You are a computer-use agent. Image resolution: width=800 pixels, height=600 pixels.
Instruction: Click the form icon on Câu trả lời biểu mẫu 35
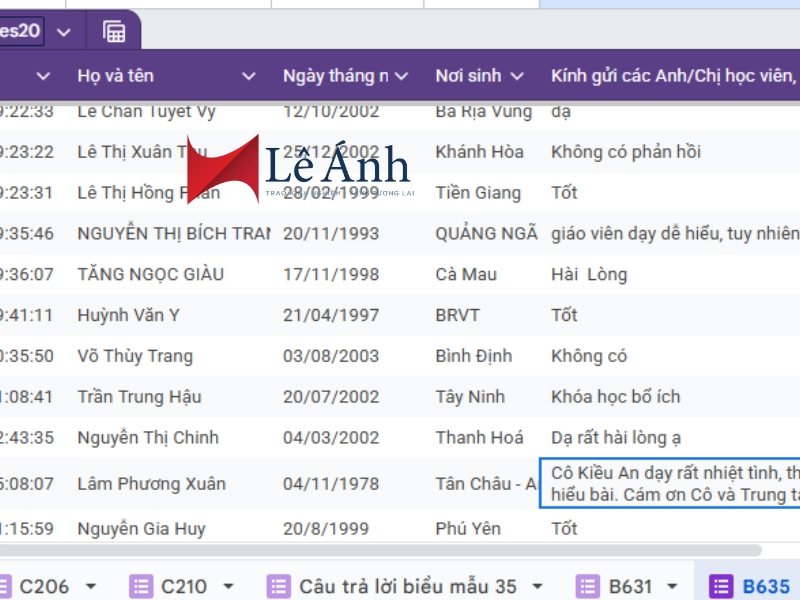coord(278,586)
